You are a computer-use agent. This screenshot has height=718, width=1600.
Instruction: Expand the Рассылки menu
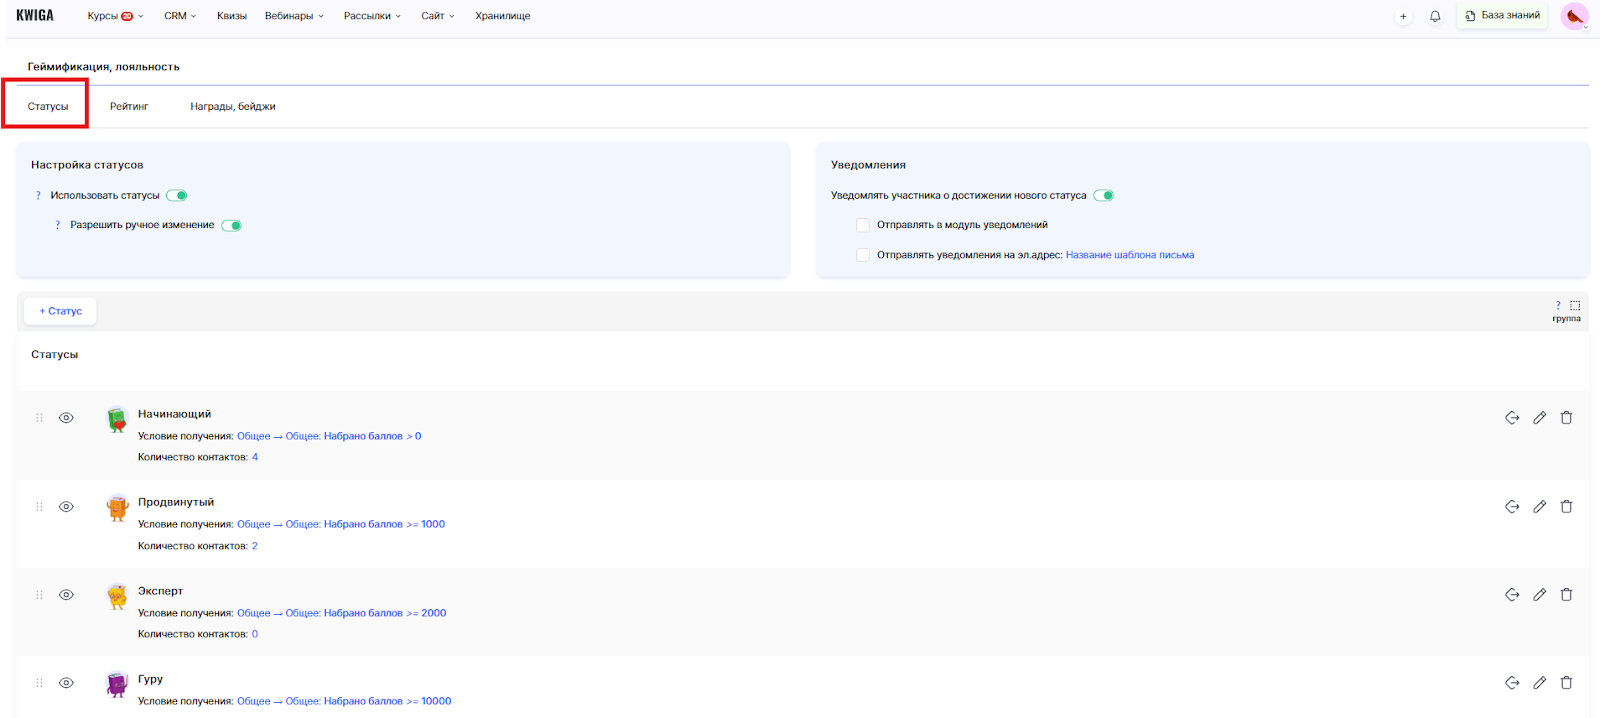[x=371, y=16]
